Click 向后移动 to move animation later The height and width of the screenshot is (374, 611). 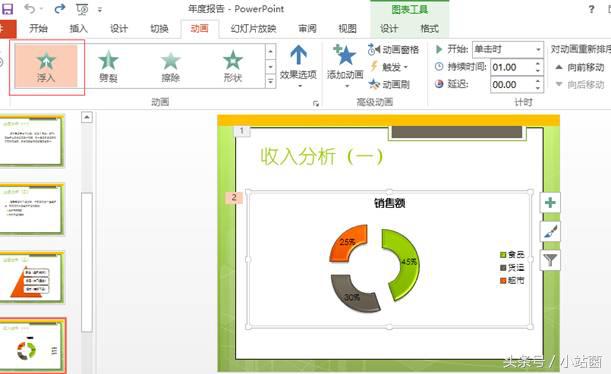click(x=580, y=84)
